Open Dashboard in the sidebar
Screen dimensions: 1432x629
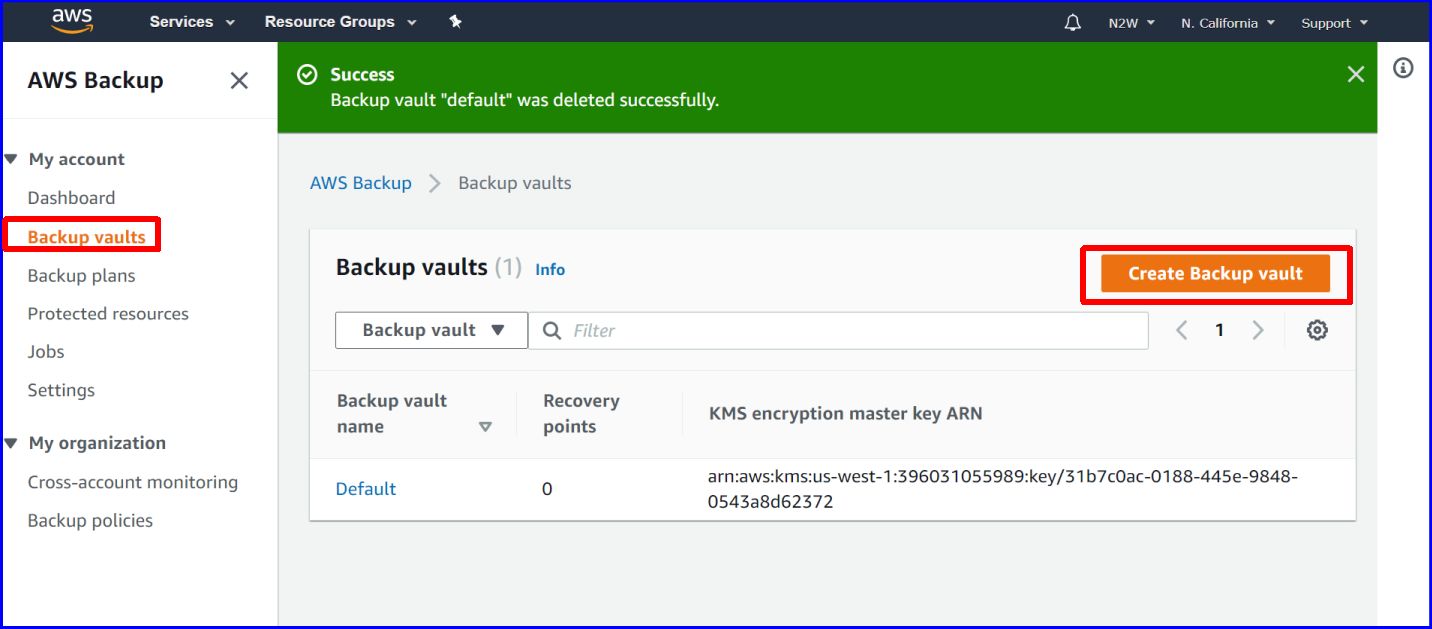(71, 198)
